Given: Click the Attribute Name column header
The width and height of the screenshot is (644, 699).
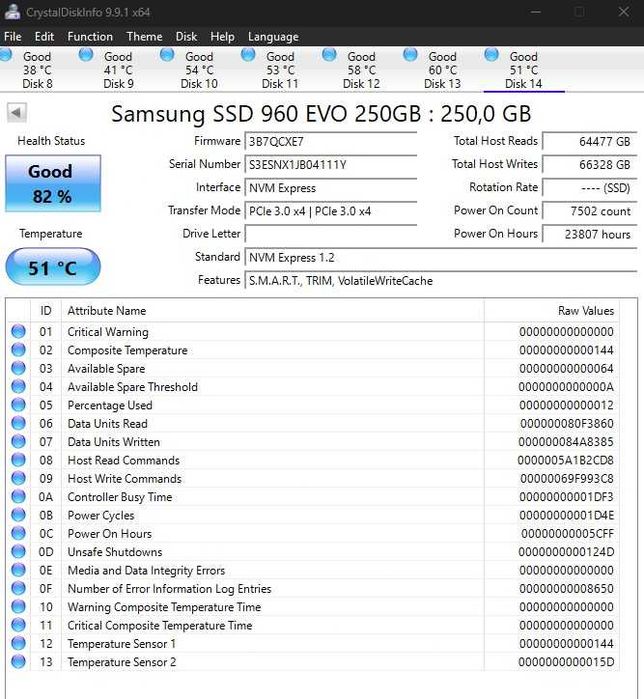Looking at the screenshot, I should click(x=272, y=311).
